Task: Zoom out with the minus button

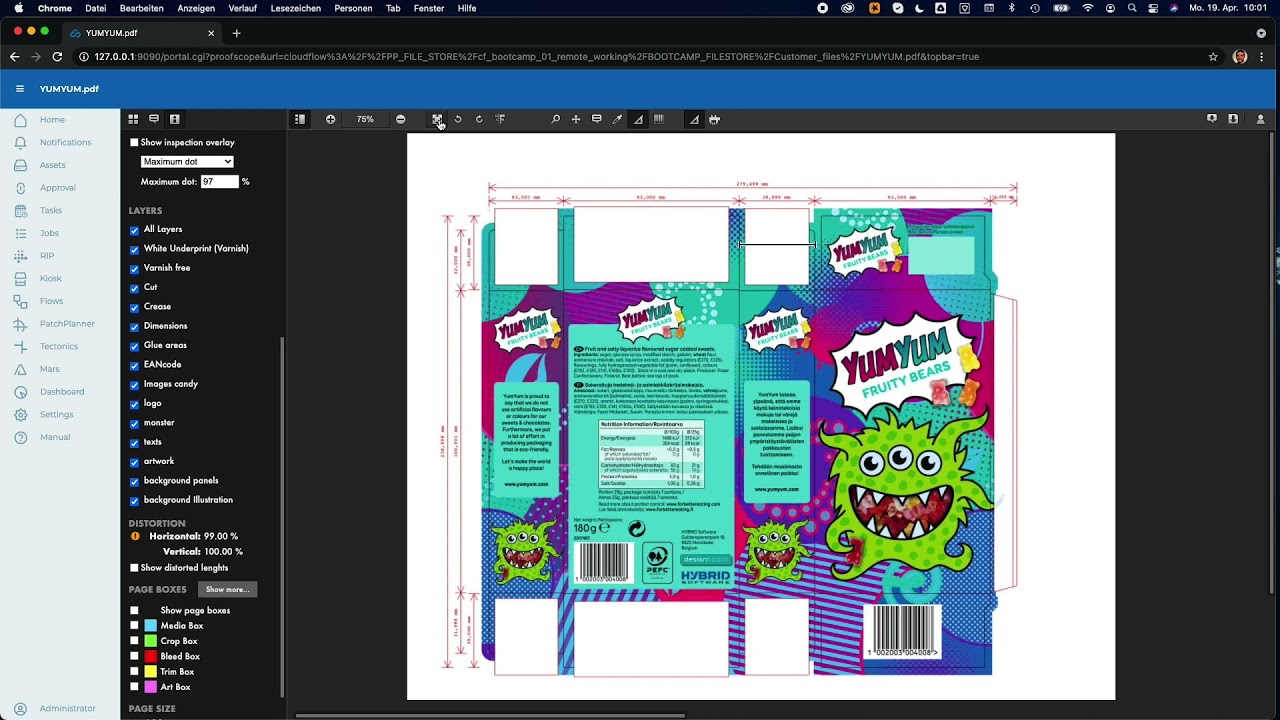Action: coord(401,119)
